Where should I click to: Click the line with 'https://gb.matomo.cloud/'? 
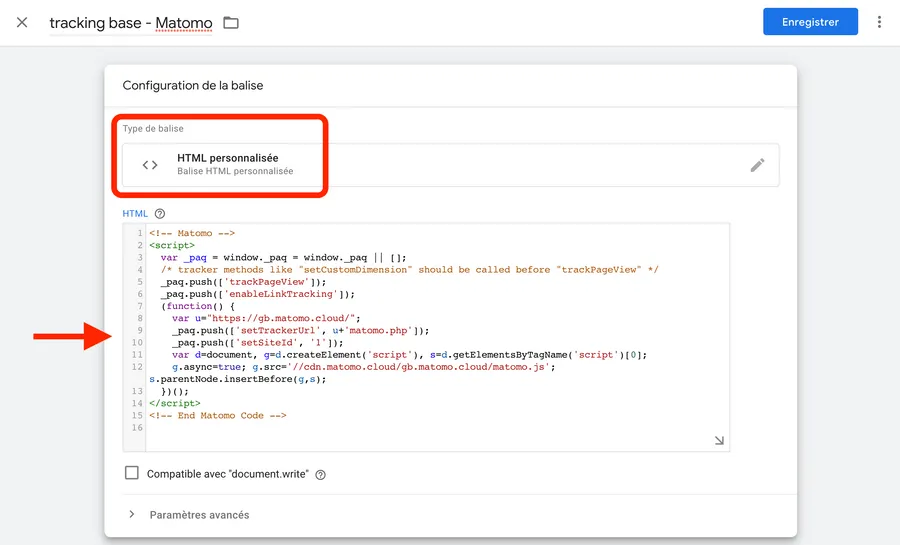[266, 318]
